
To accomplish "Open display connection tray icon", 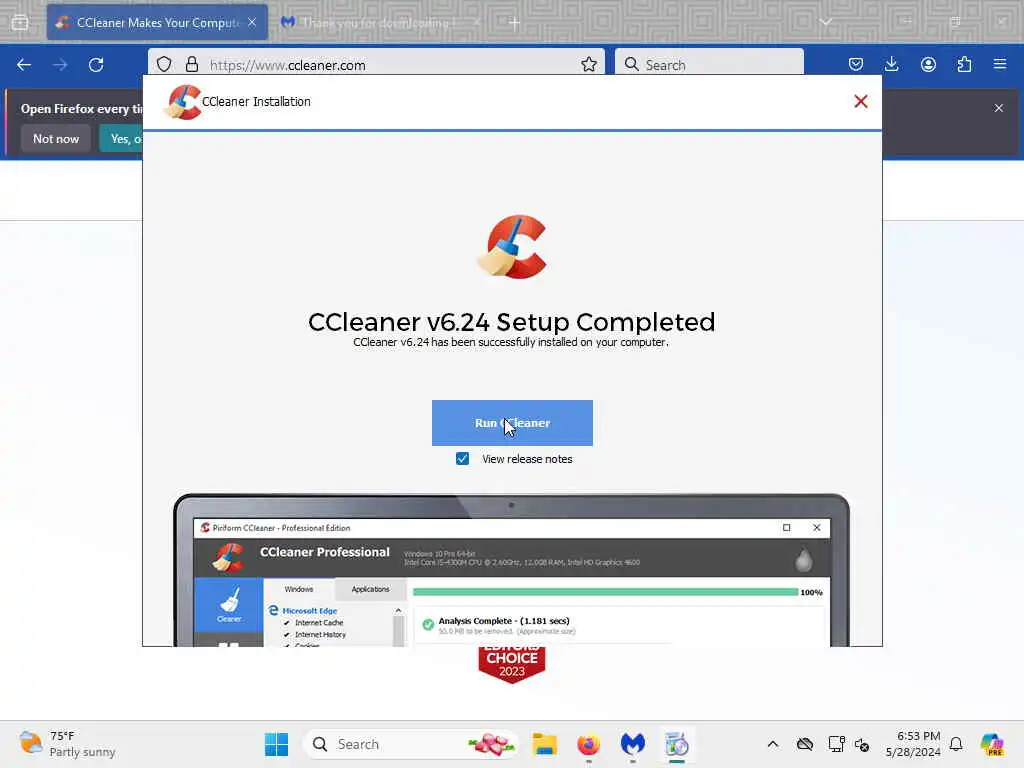I will point(836,744).
